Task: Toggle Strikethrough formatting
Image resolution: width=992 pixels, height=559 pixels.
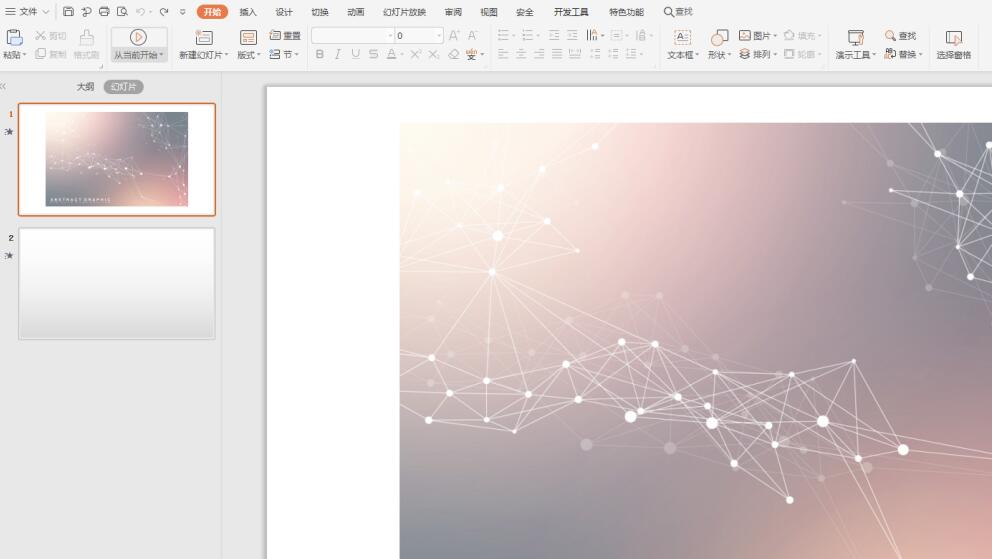Action: (373, 54)
